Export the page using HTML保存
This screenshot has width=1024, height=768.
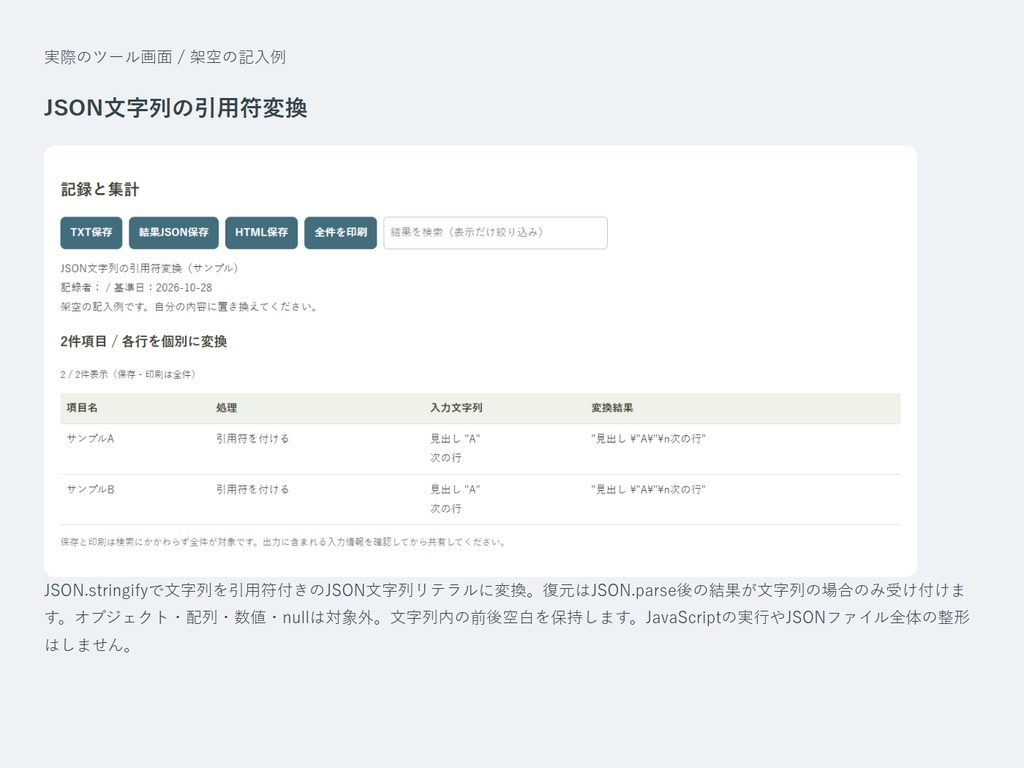click(x=261, y=232)
